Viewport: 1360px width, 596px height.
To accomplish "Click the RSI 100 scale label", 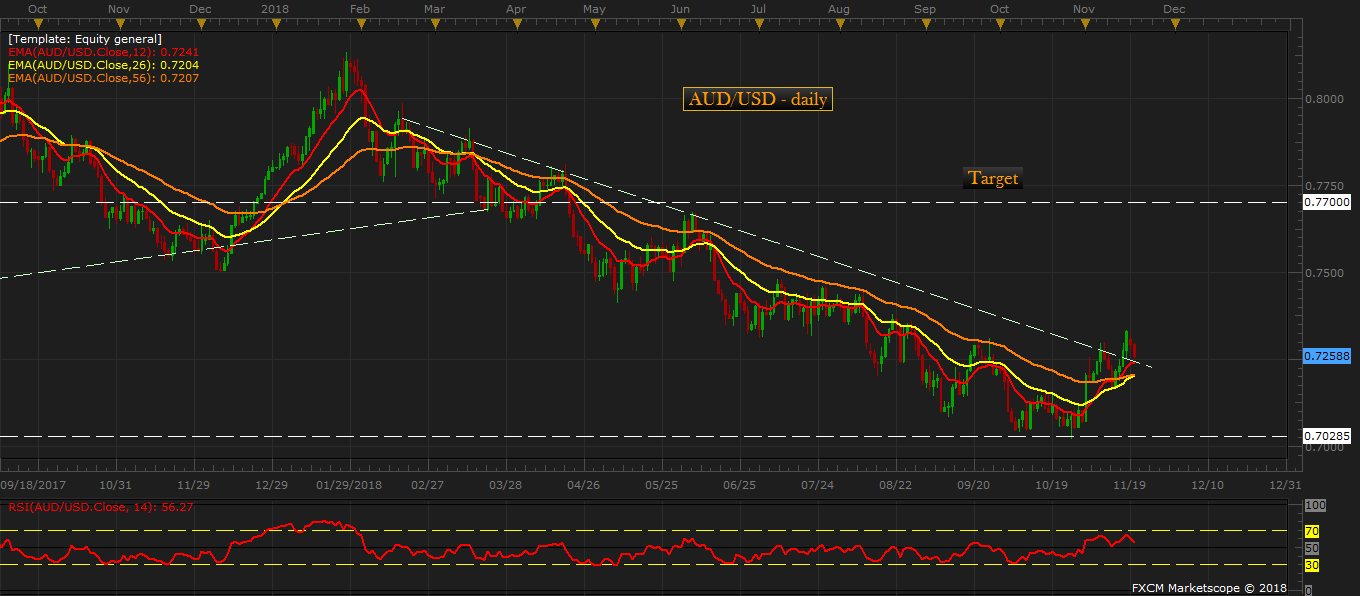I will (1315, 506).
